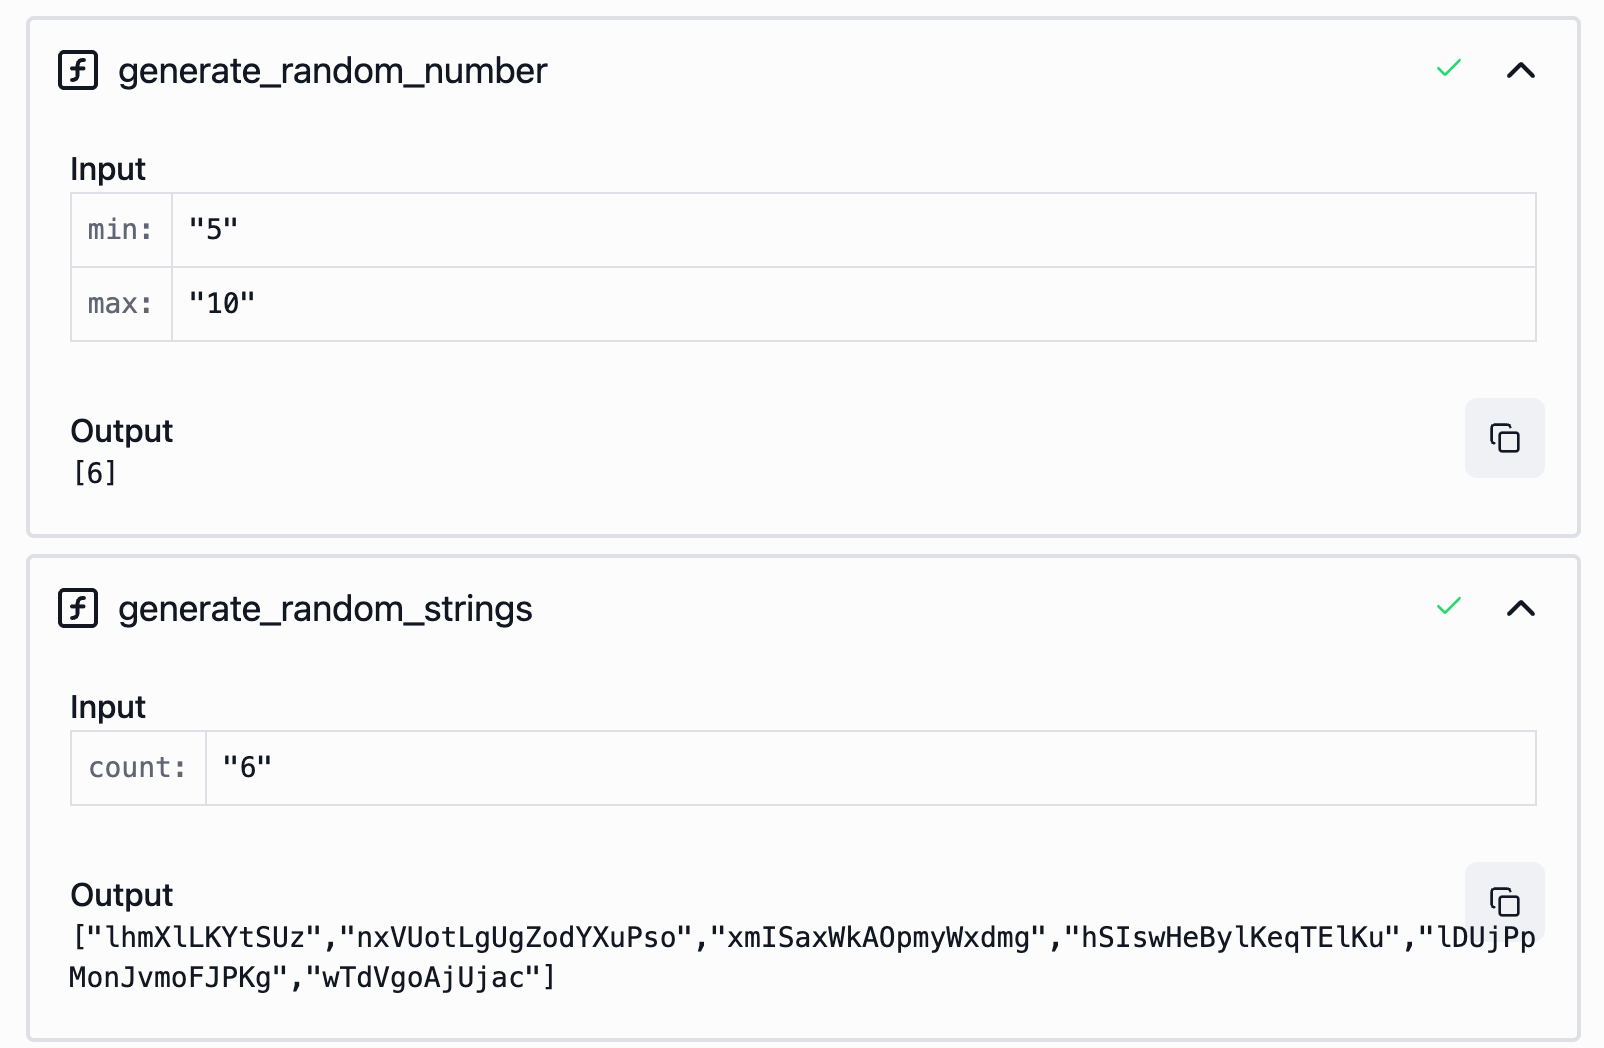The height and width of the screenshot is (1048, 1604).
Task: Click the green success checkmark on generate_random_strings
Action: pos(1447,606)
